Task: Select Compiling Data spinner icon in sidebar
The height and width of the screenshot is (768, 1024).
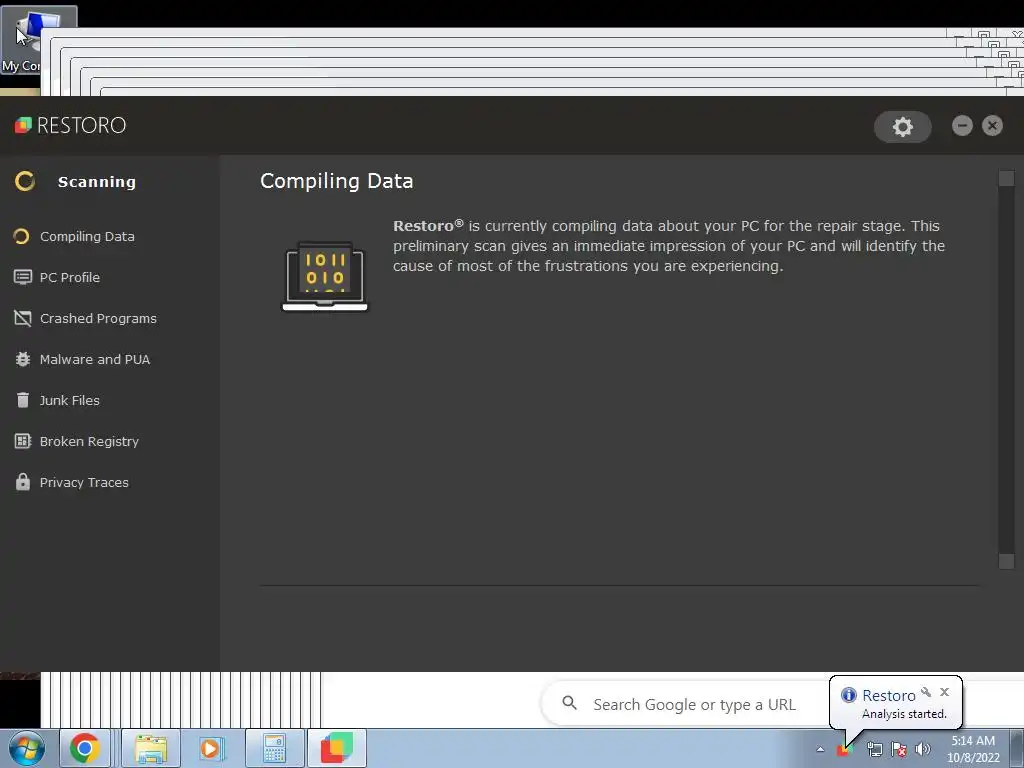Action: (22, 236)
